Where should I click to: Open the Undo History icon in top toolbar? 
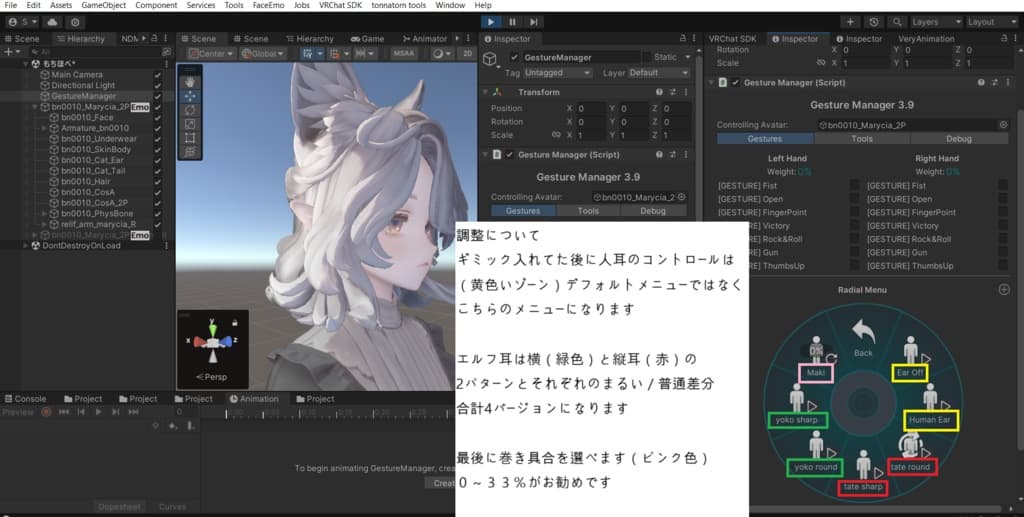[876, 21]
